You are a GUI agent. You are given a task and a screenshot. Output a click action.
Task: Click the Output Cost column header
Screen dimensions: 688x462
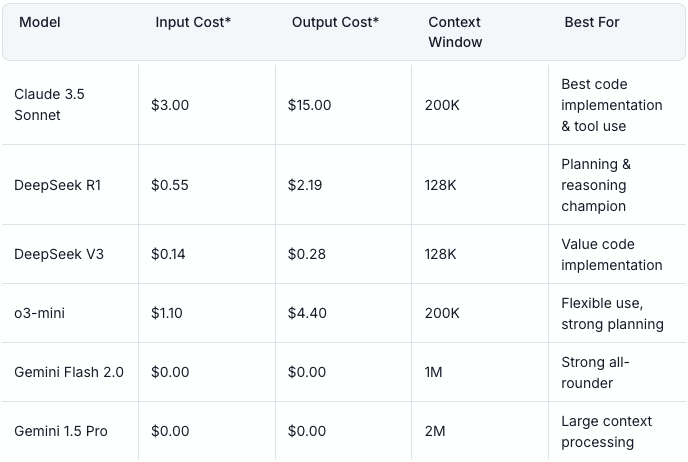click(335, 22)
